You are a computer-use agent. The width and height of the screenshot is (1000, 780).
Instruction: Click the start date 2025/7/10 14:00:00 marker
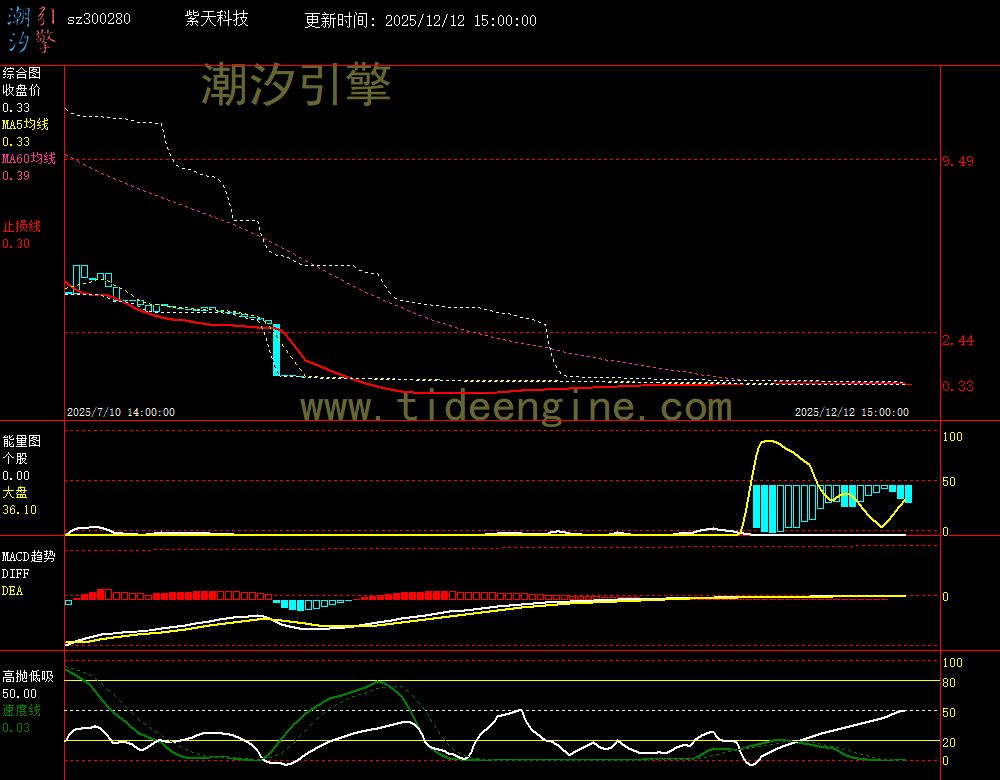coord(121,412)
